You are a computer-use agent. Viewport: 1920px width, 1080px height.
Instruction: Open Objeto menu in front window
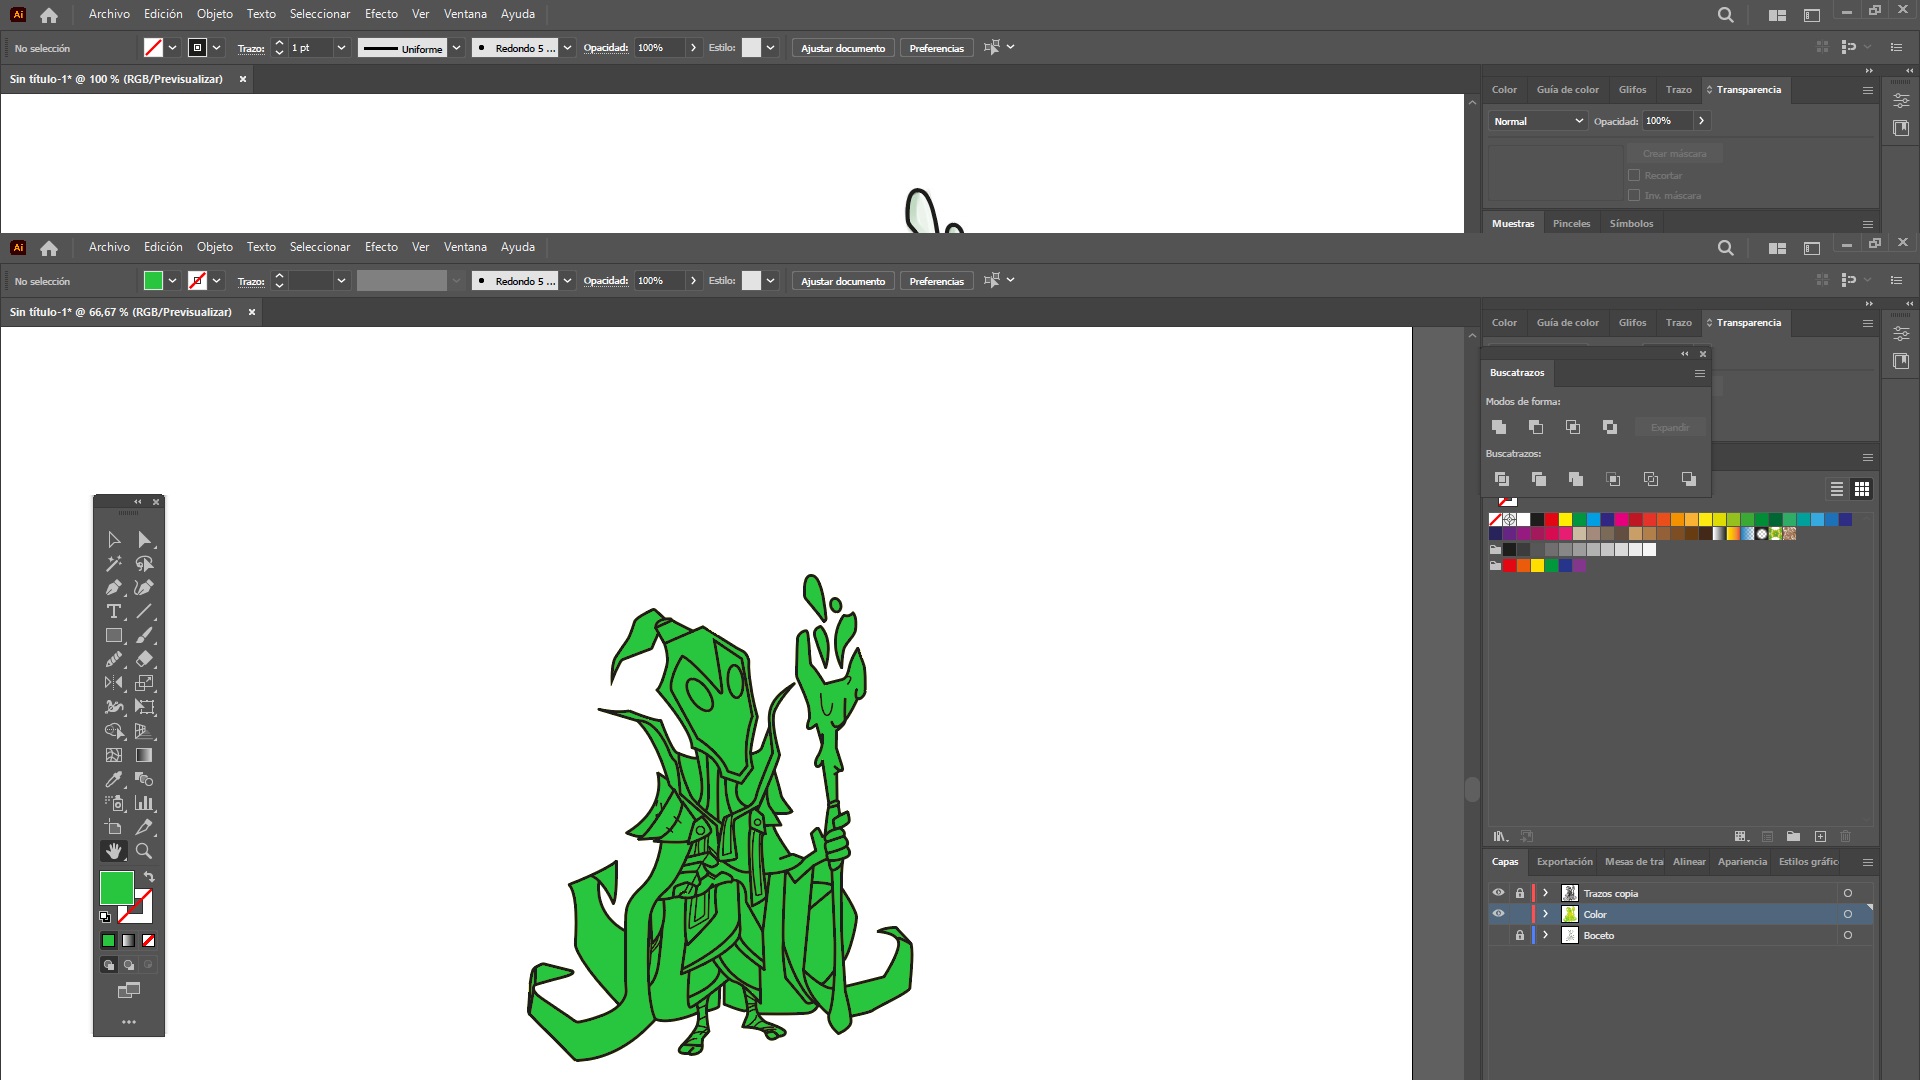[214, 247]
